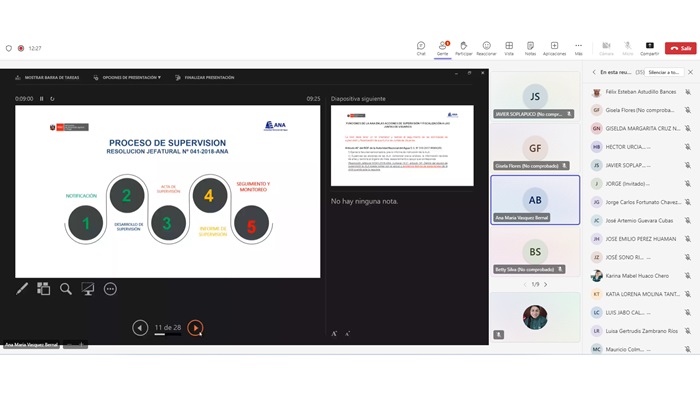The height and width of the screenshot is (395, 700).
Task: Open the Vista layout options
Action: coord(509,48)
